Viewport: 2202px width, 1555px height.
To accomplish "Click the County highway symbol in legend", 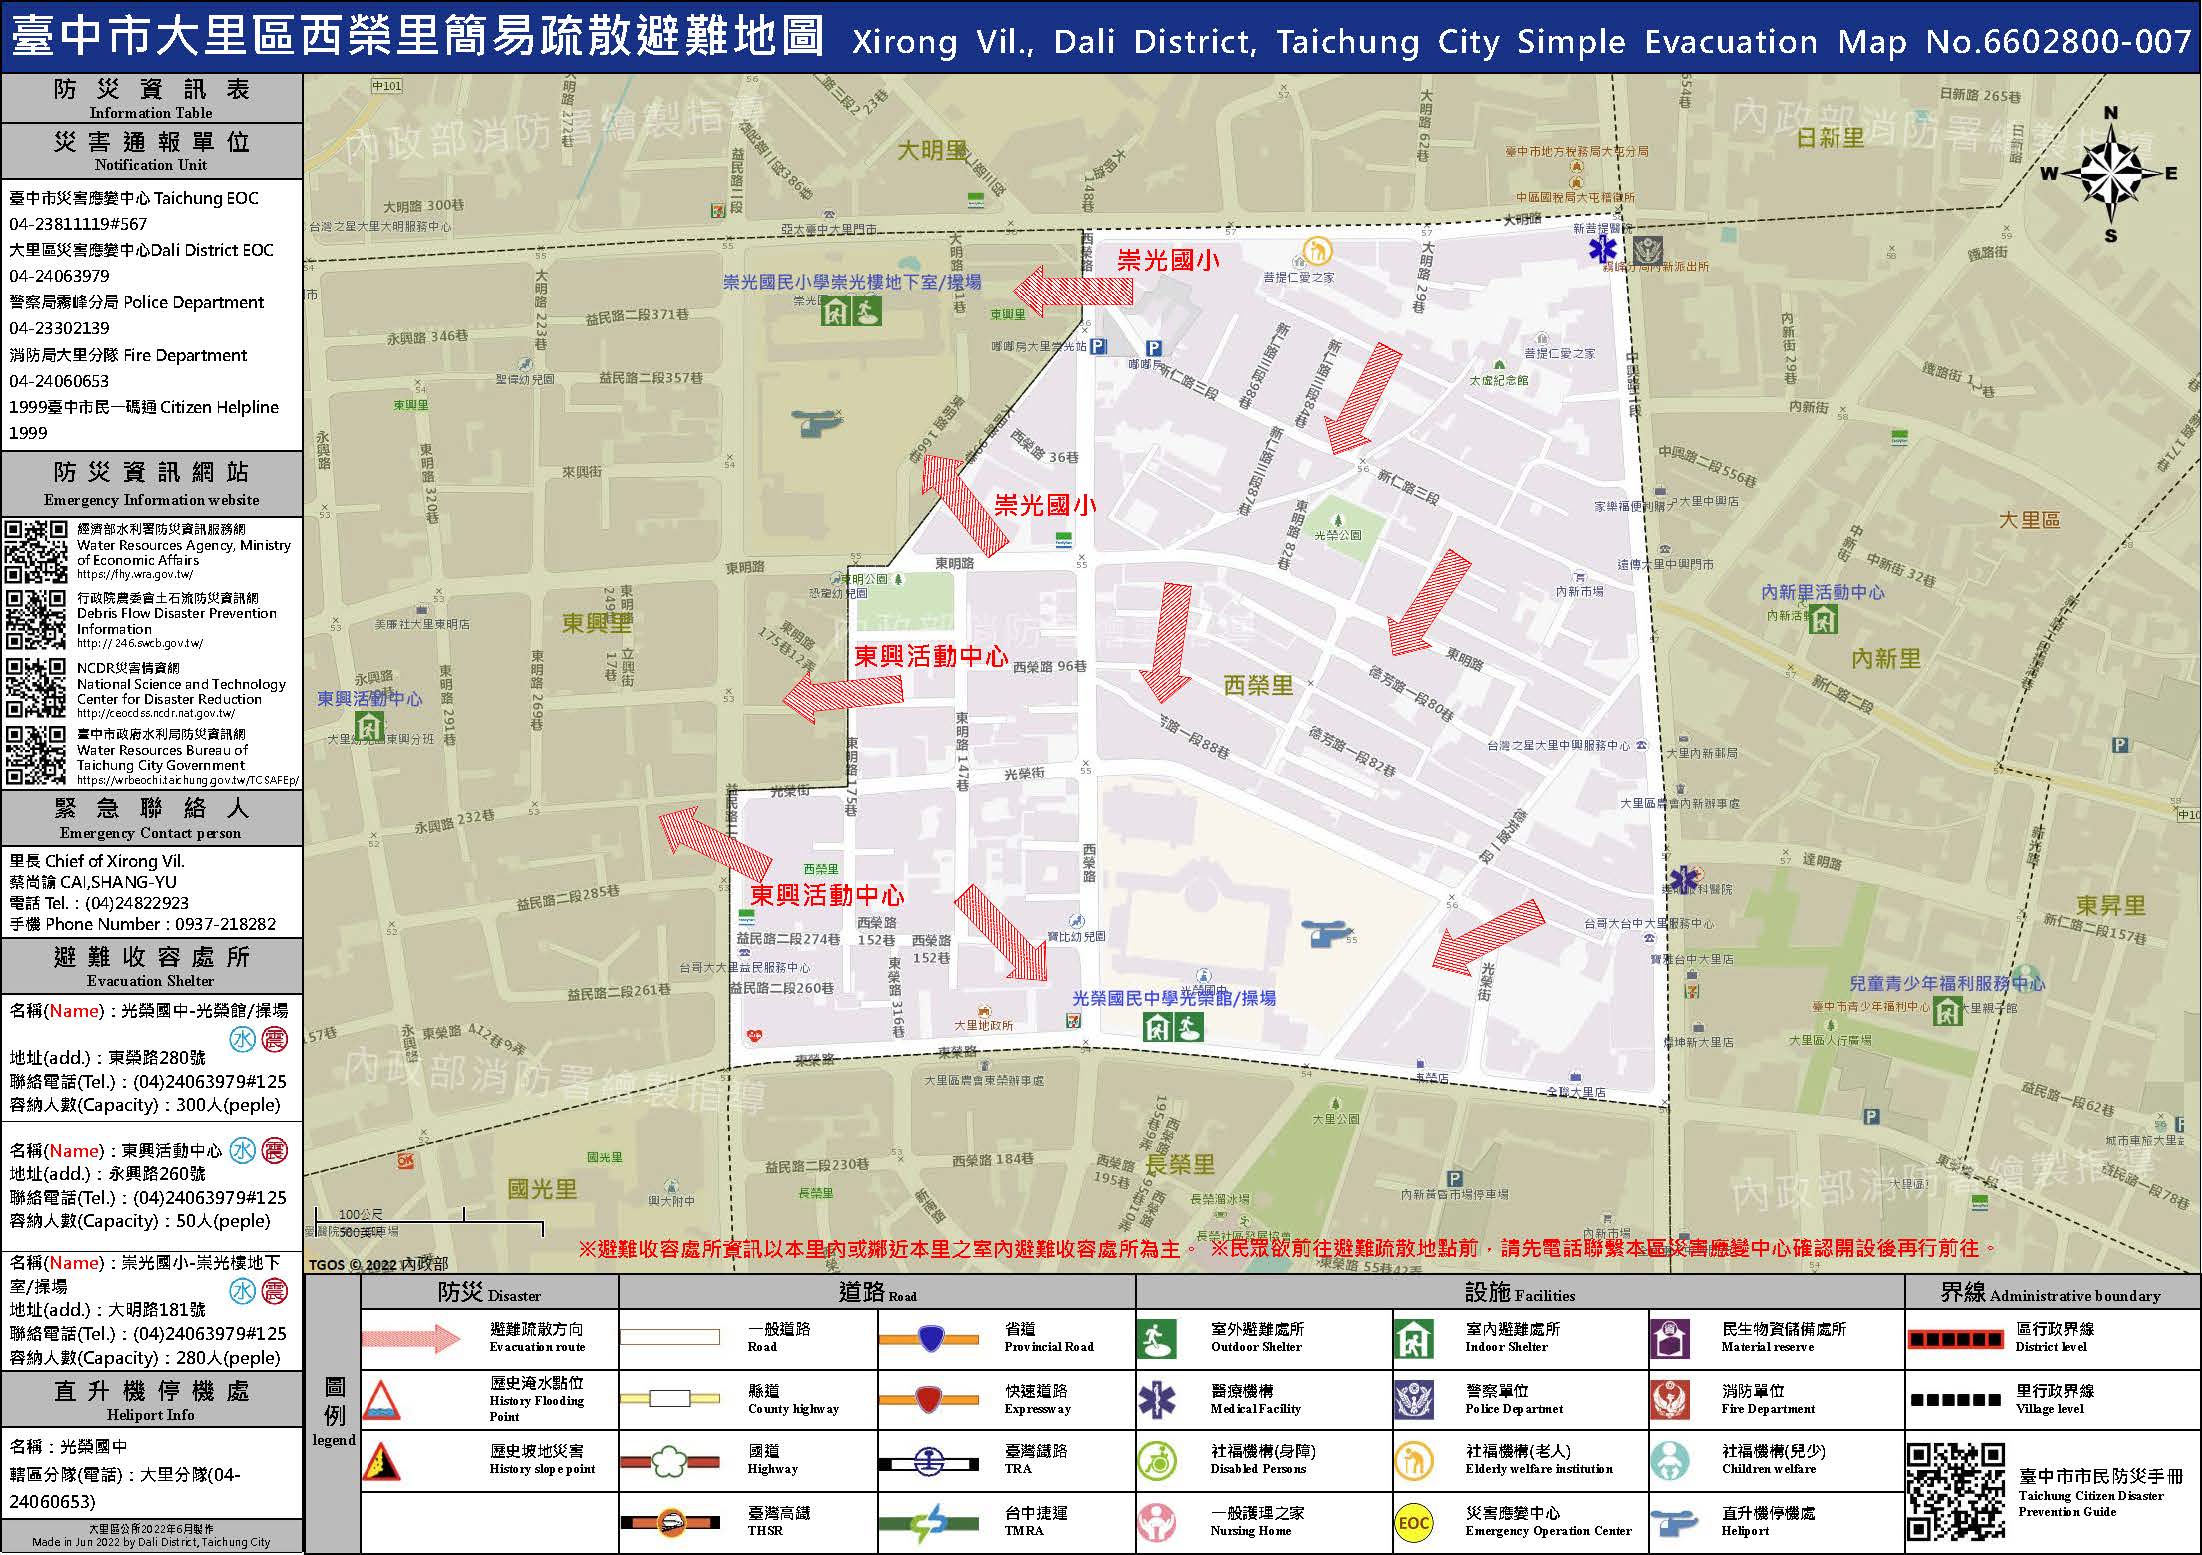I will click(669, 1398).
